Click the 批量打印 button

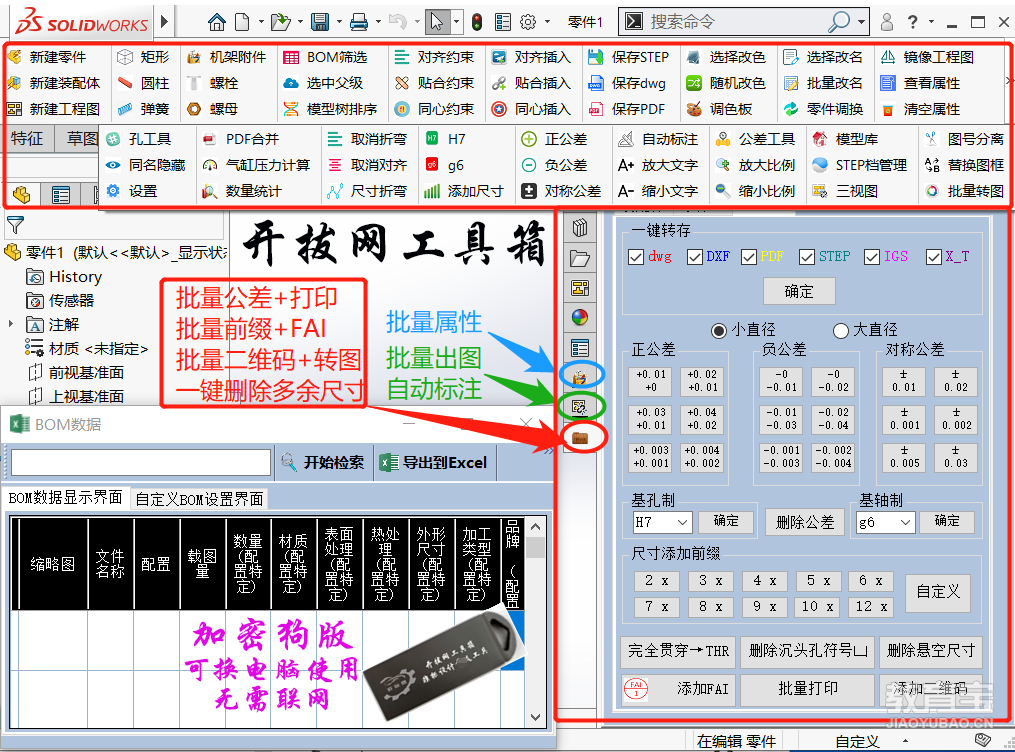tap(807, 689)
